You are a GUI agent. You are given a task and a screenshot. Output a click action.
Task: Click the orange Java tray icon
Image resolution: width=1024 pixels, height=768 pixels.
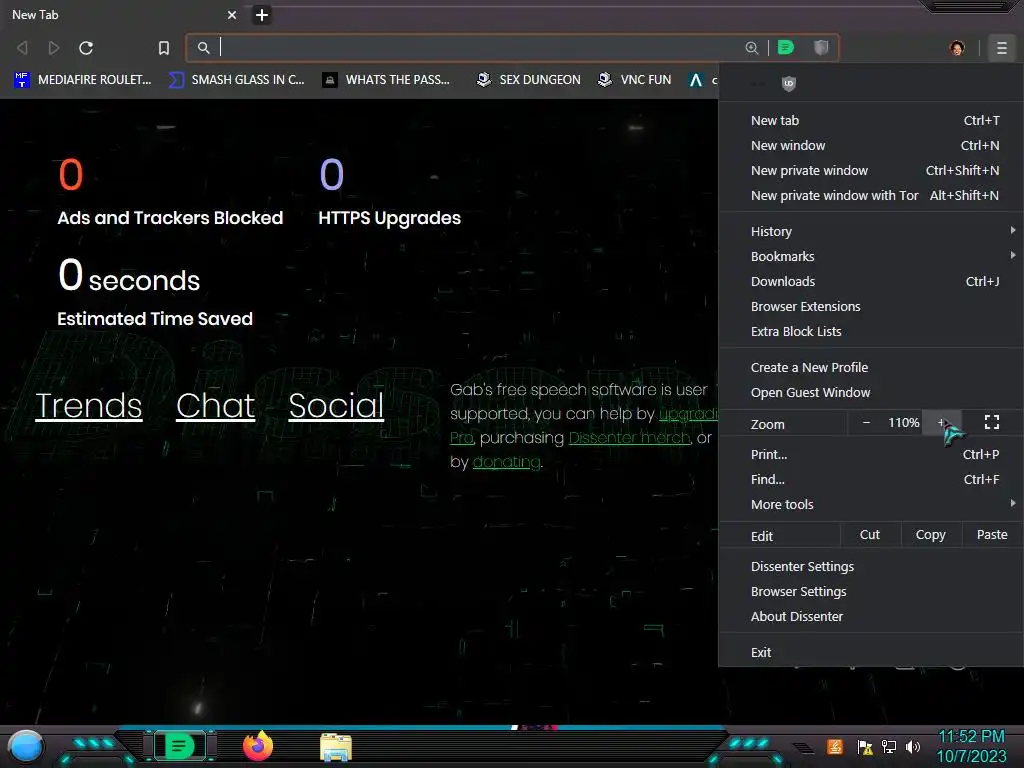(835, 746)
